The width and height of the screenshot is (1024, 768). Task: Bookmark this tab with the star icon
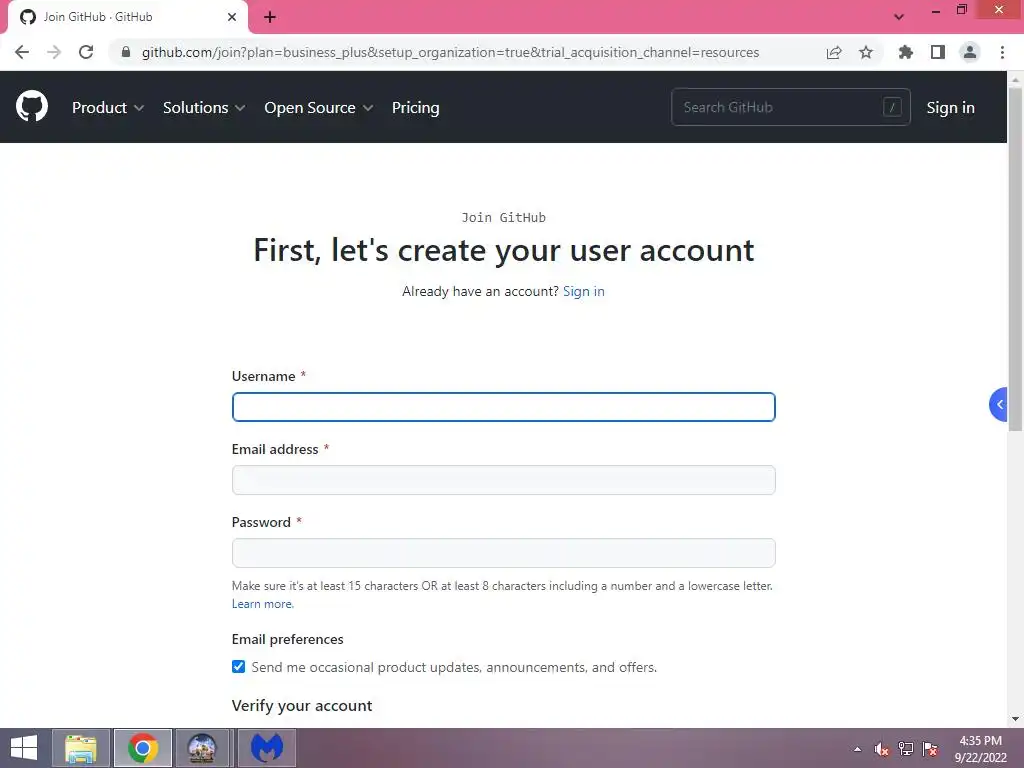pyautogui.click(x=866, y=52)
